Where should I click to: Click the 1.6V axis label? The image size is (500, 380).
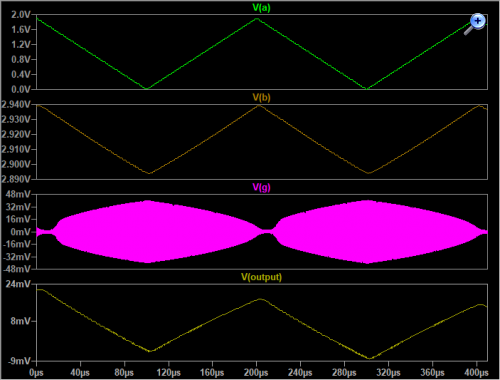click(x=20, y=30)
